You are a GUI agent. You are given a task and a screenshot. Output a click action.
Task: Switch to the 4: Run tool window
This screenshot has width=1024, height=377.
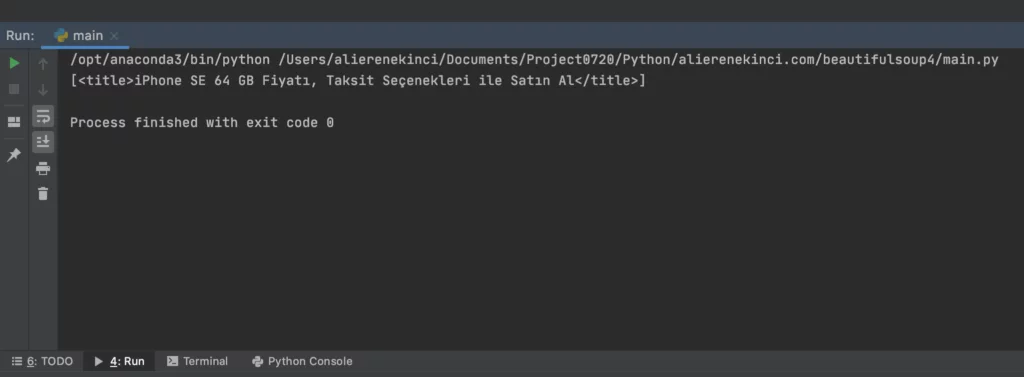click(120, 361)
